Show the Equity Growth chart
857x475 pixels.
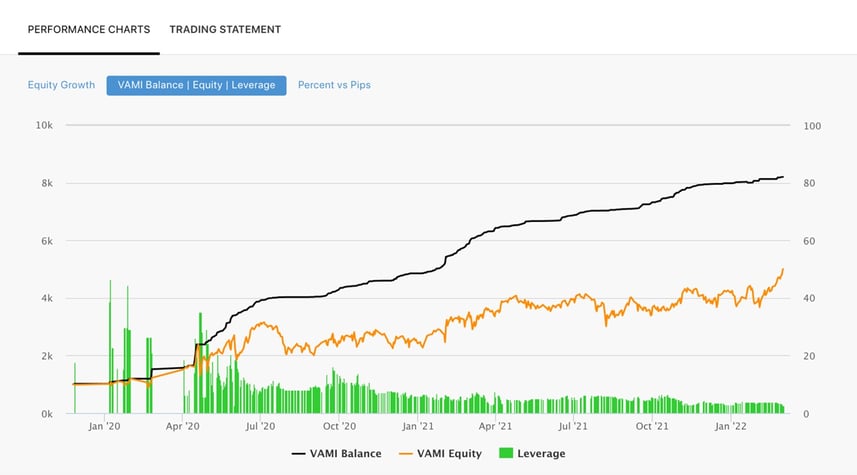(61, 85)
